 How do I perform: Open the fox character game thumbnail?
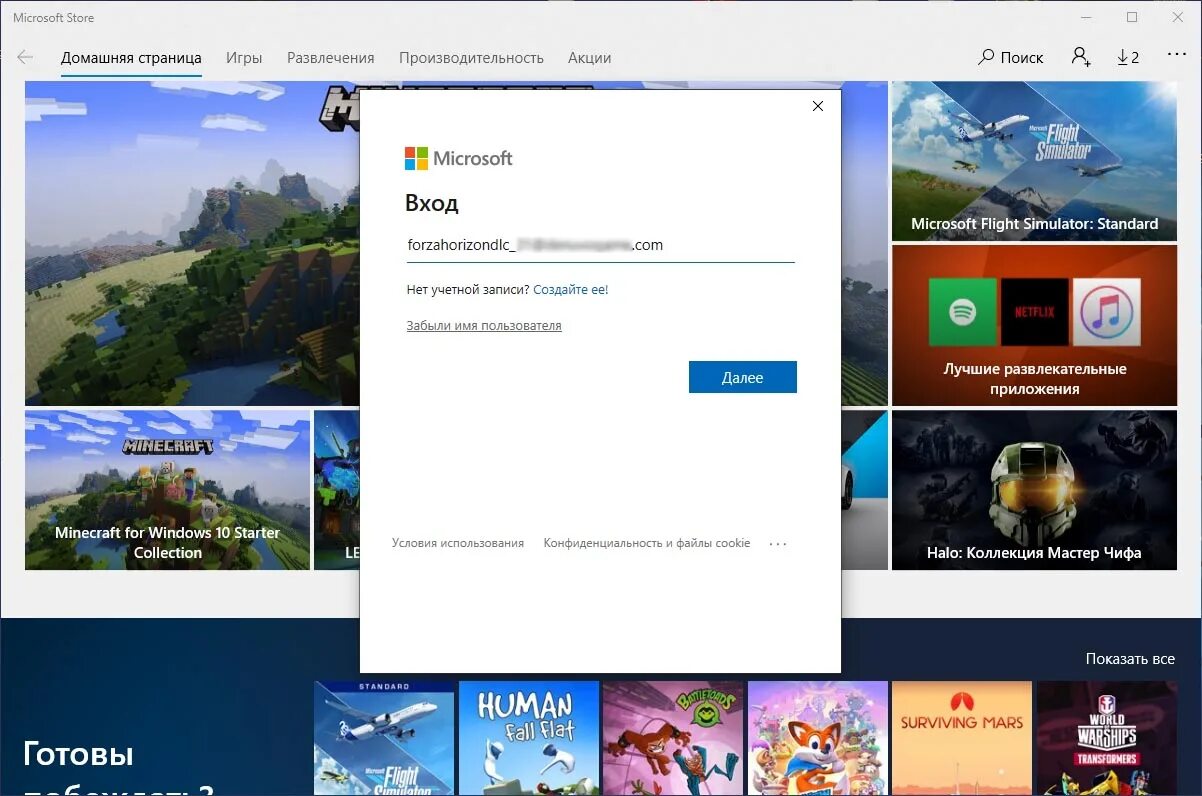[x=818, y=738]
